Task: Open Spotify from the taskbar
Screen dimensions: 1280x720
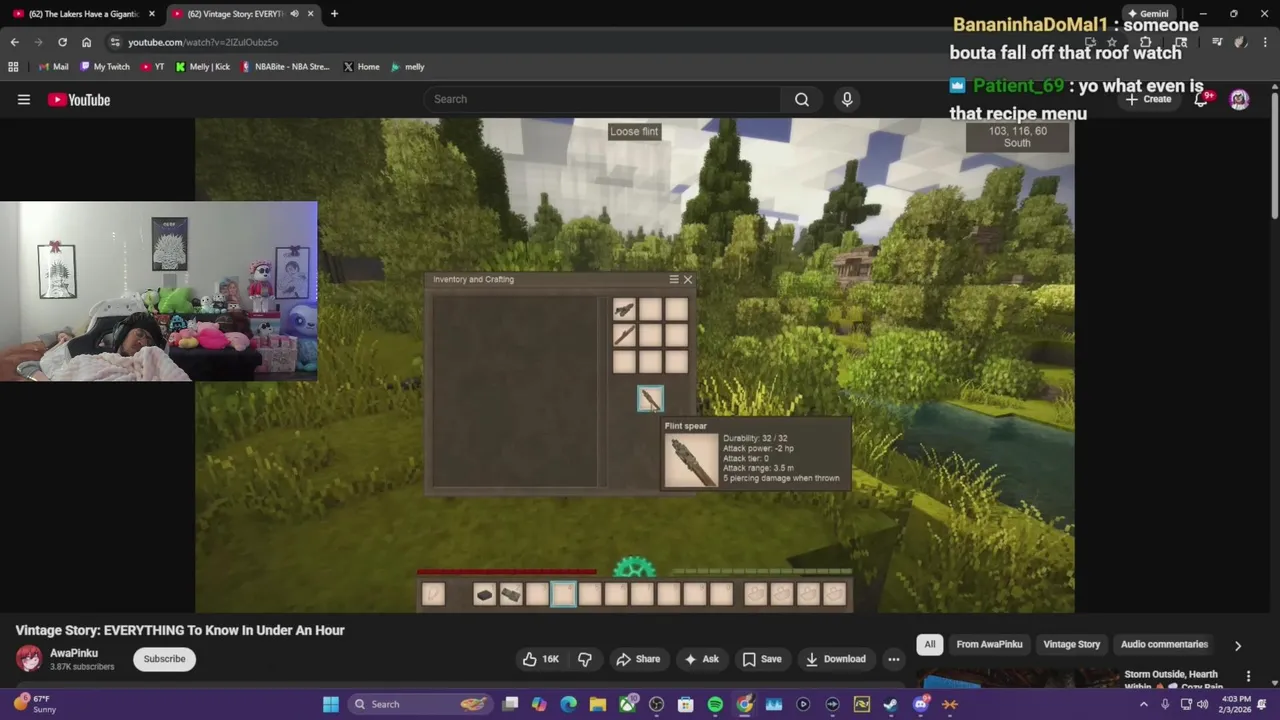Action: pyautogui.click(x=715, y=704)
